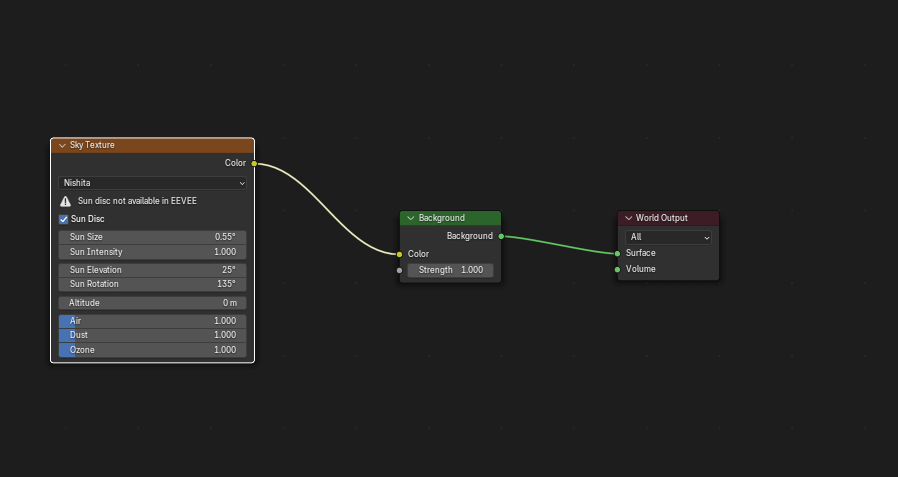Open the Nishita sky type dropdown
This screenshot has height=477, width=898.
pyautogui.click(x=152, y=183)
